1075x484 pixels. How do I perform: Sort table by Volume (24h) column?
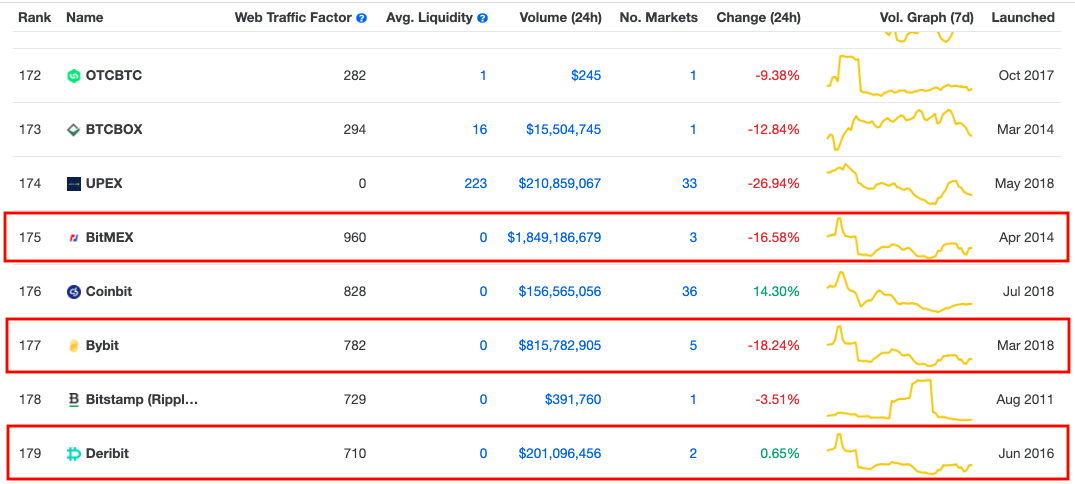tap(560, 18)
